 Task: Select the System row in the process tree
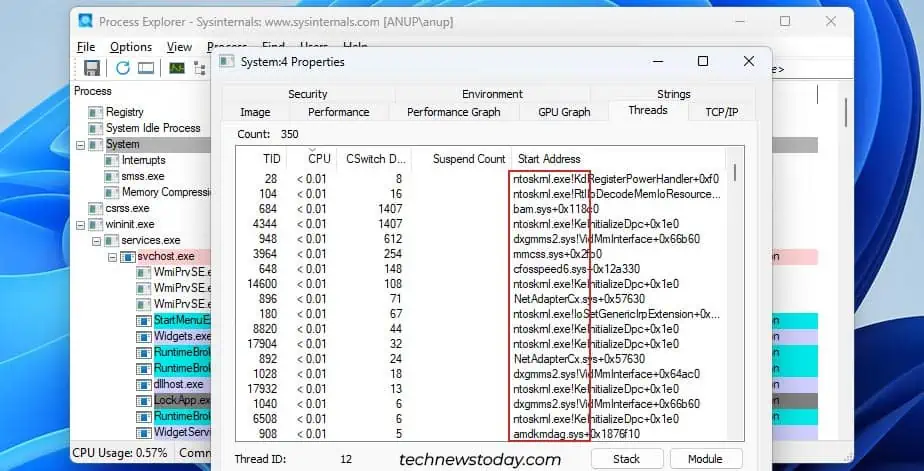tap(123, 144)
